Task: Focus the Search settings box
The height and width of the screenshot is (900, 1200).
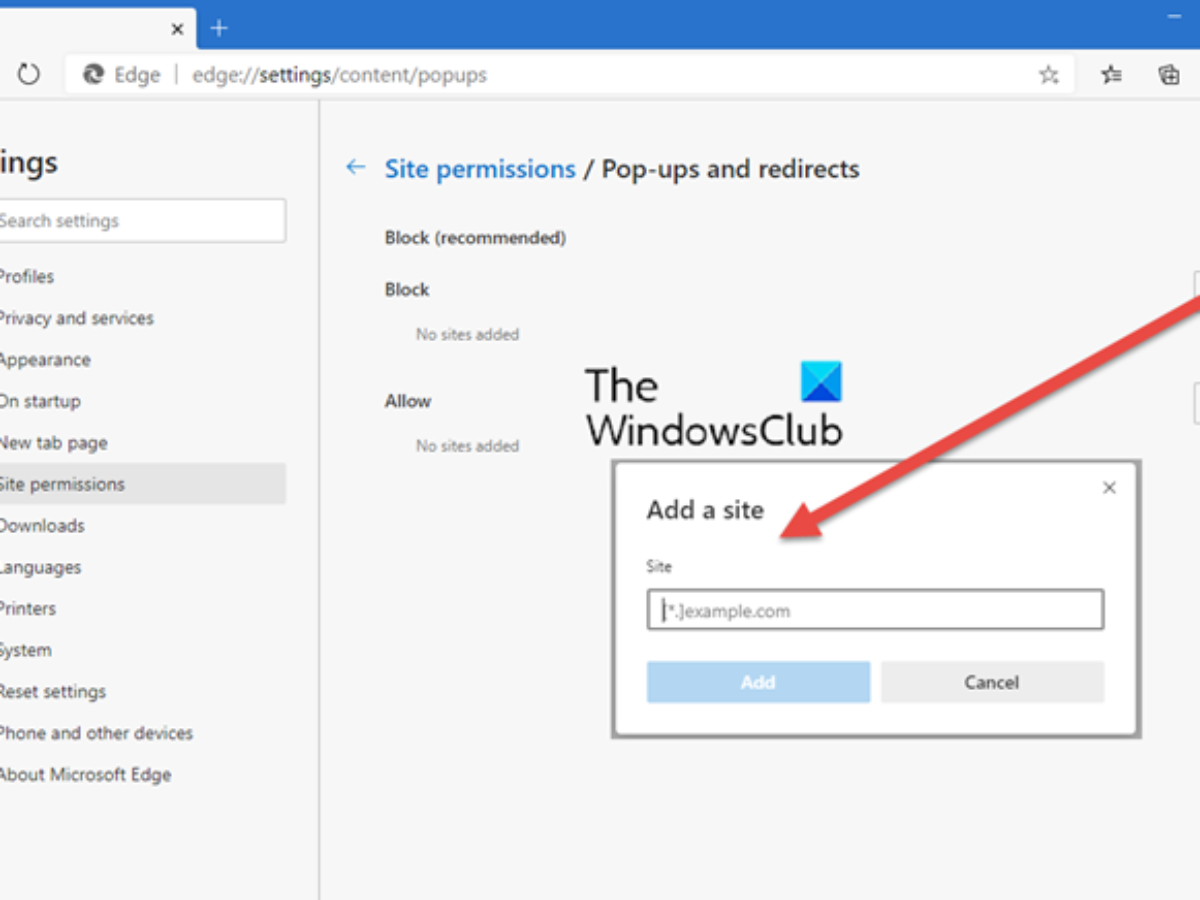Action: pyautogui.click(x=142, y=221)
